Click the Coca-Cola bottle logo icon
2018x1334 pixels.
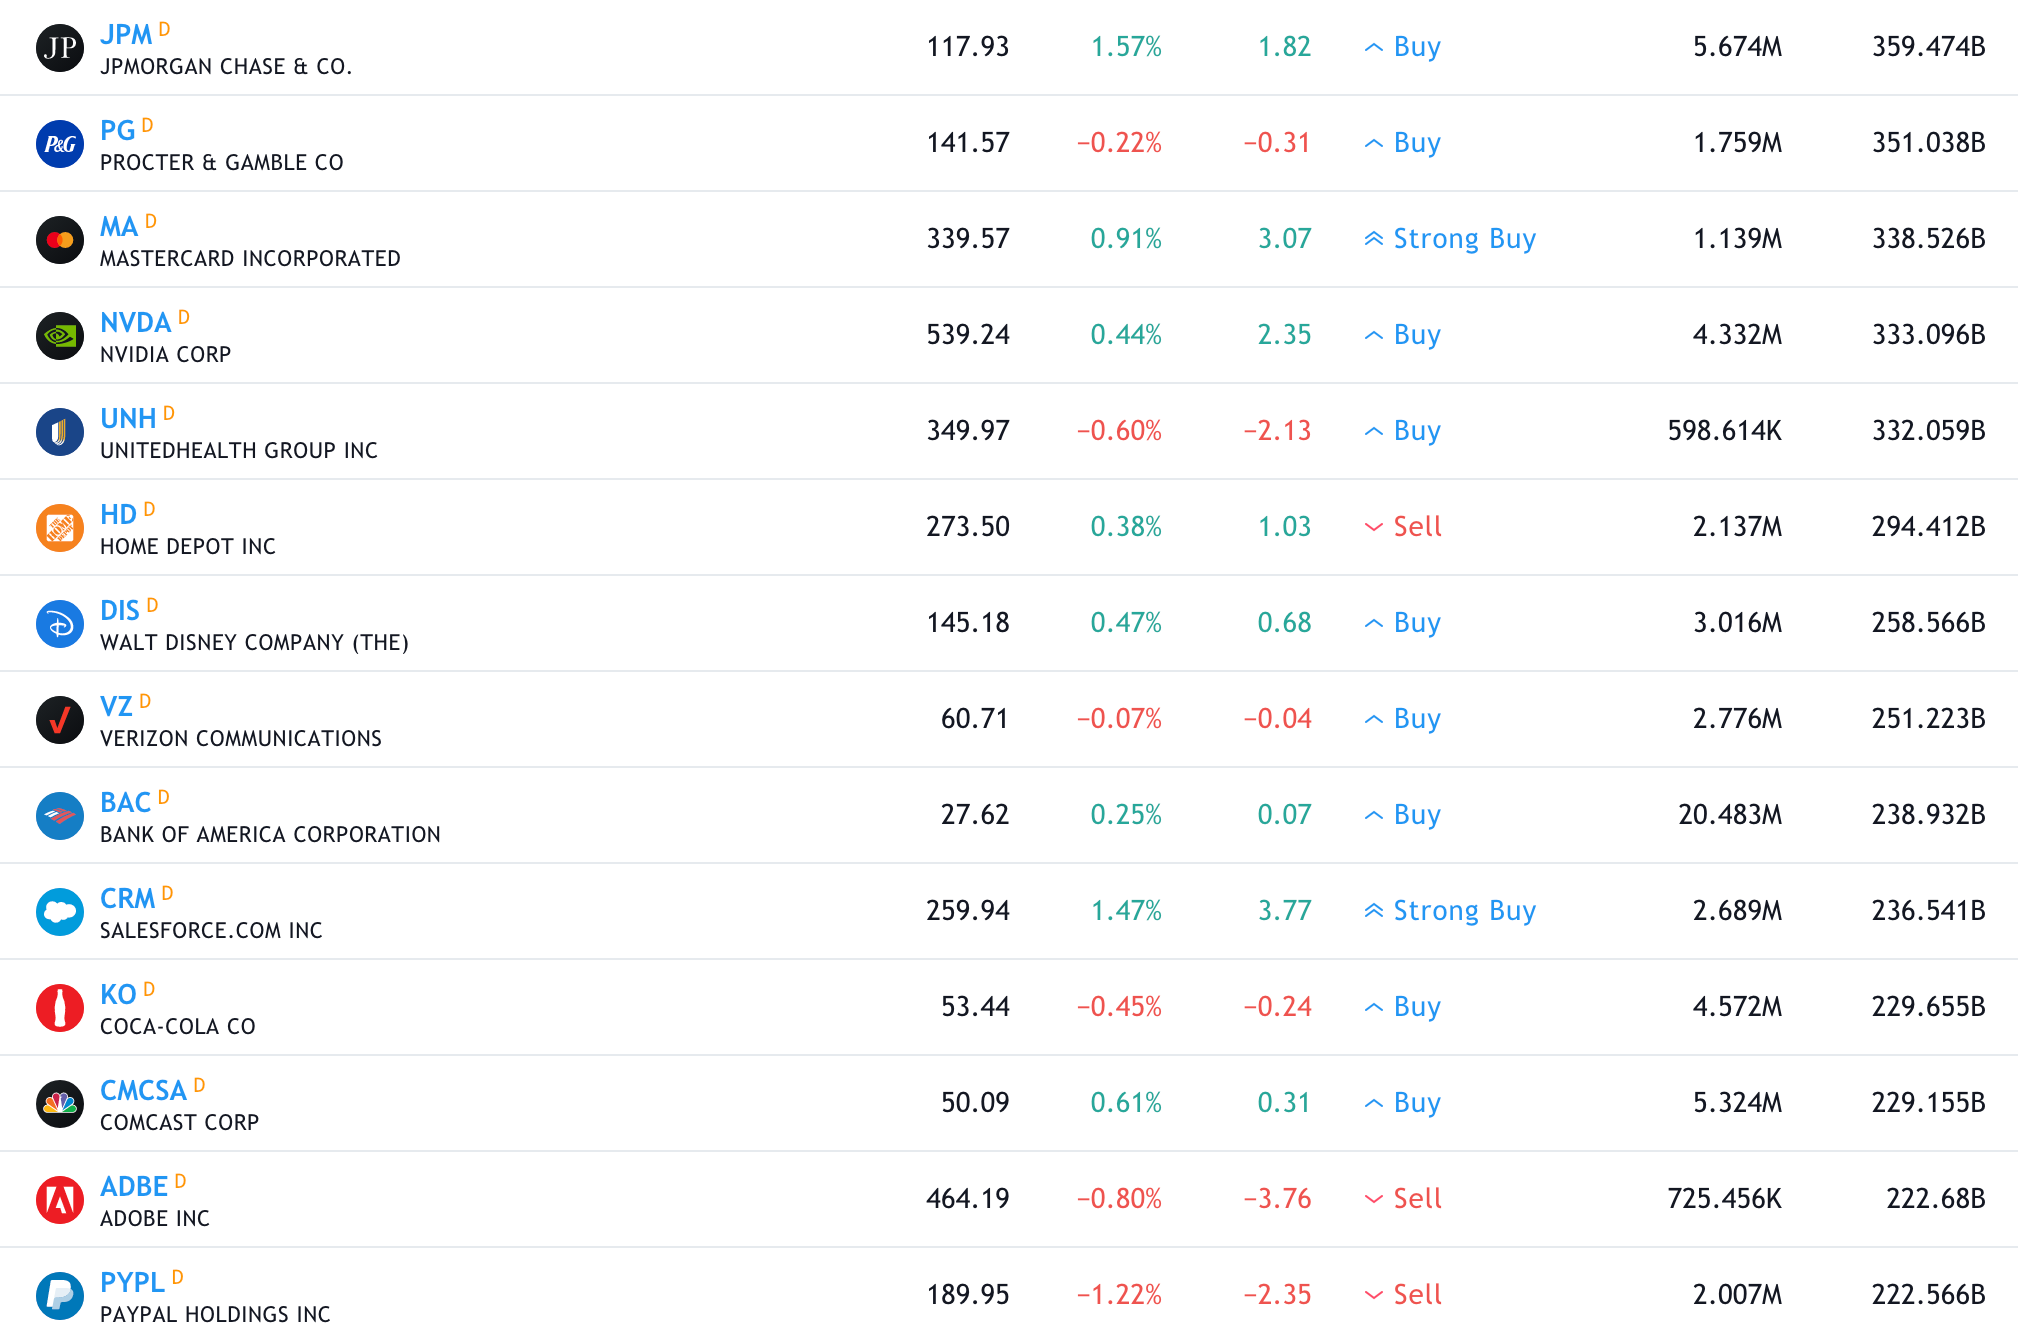pos(60,1008)
